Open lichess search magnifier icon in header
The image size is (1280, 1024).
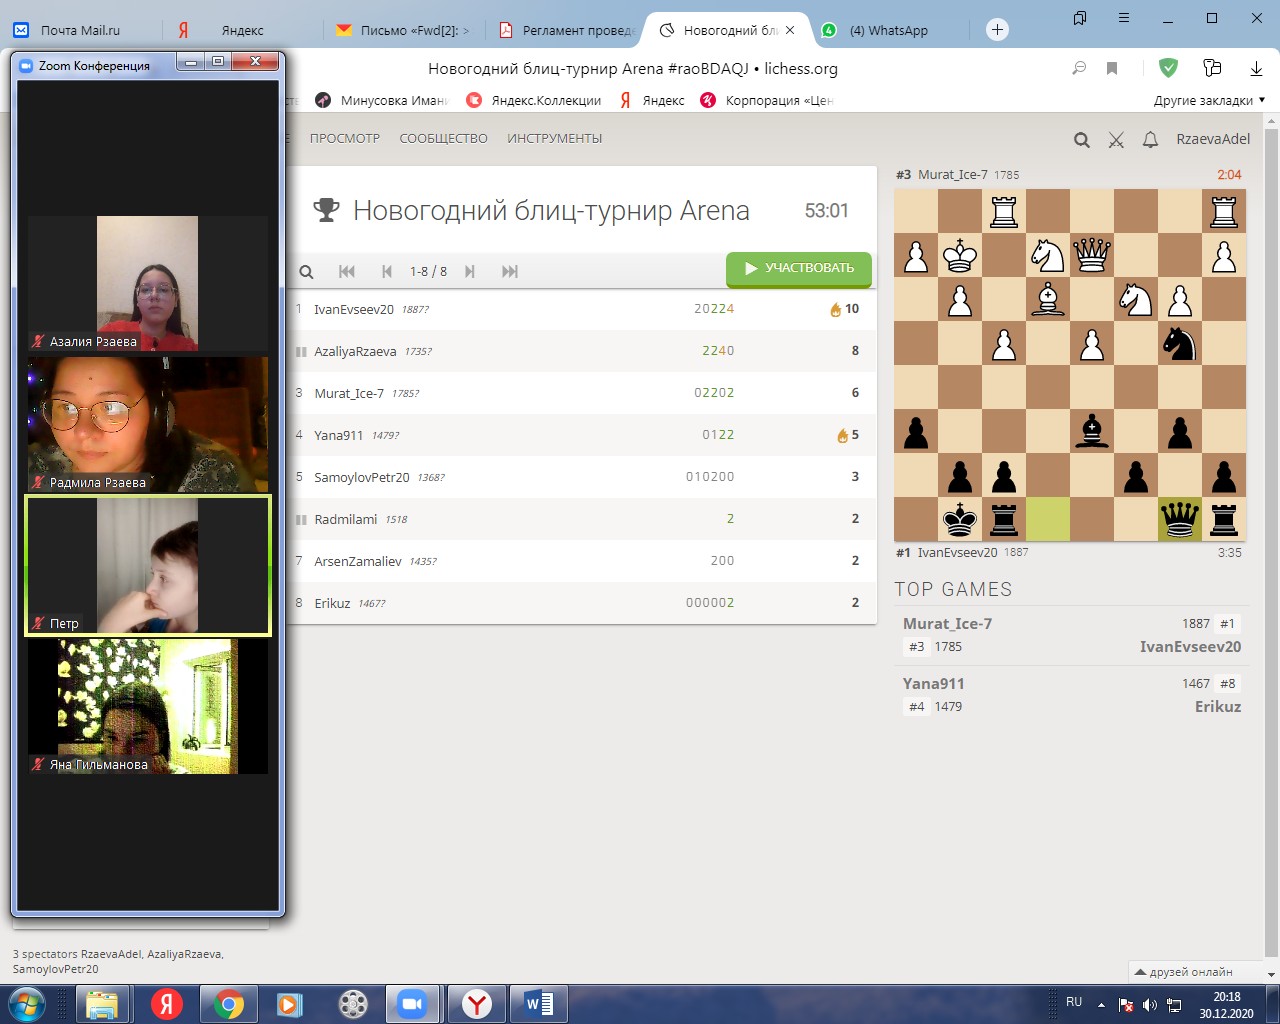[1081, 140]
